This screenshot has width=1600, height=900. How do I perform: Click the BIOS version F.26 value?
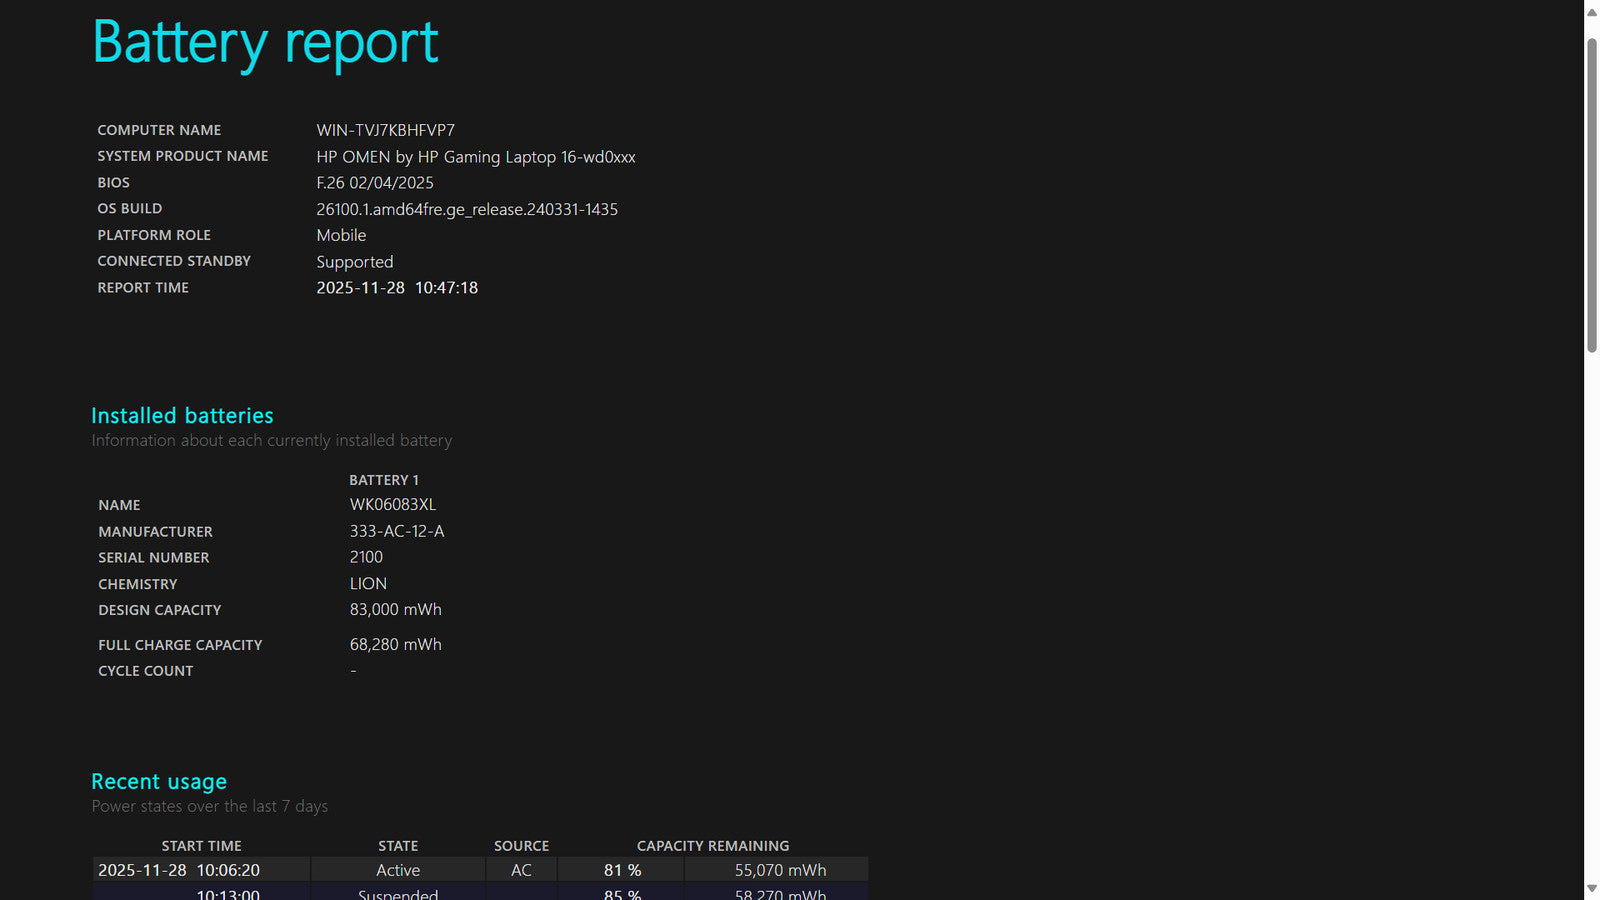point(374,183)
